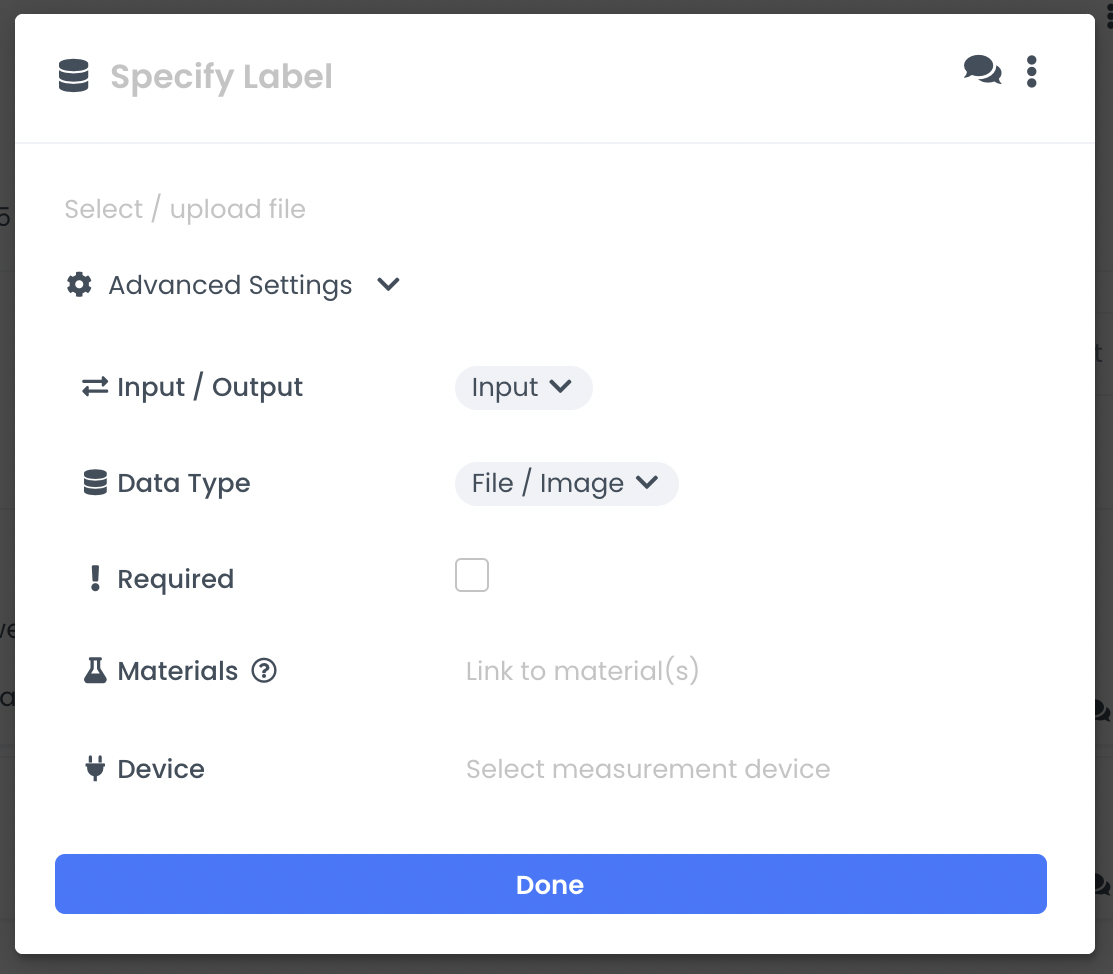Open the Input / Output dropdown
Image resolution: width=1113 pixels, height=974 pixels.
[523, 387]
